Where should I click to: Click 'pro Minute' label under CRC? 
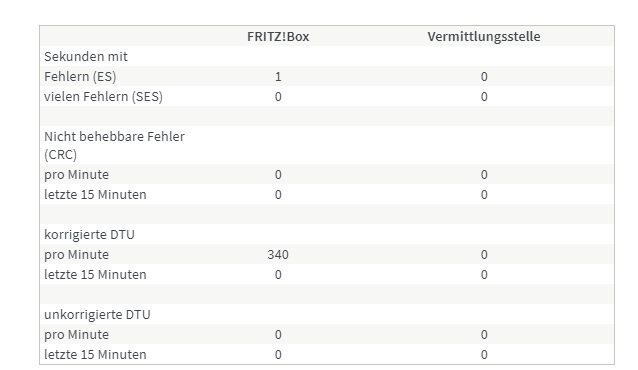(76, 175)
